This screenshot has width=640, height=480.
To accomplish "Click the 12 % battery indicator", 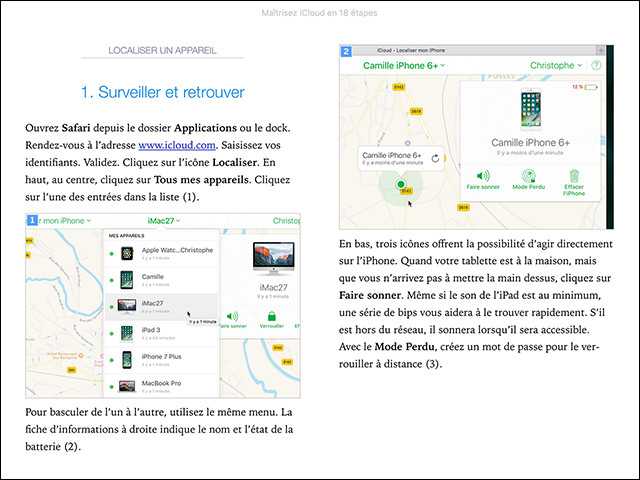I will click(584, 87).
